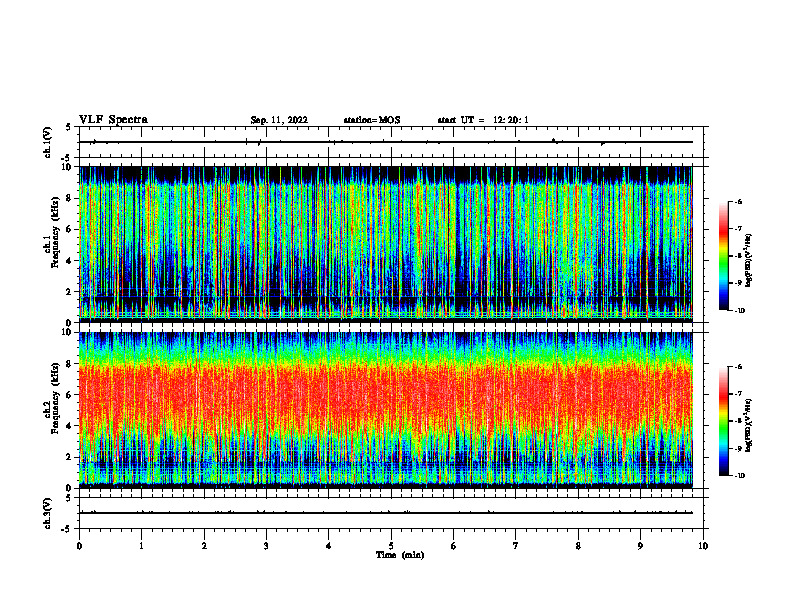Click the "-5" tick on ch.3(V) axis

click(x=67, y=529)
